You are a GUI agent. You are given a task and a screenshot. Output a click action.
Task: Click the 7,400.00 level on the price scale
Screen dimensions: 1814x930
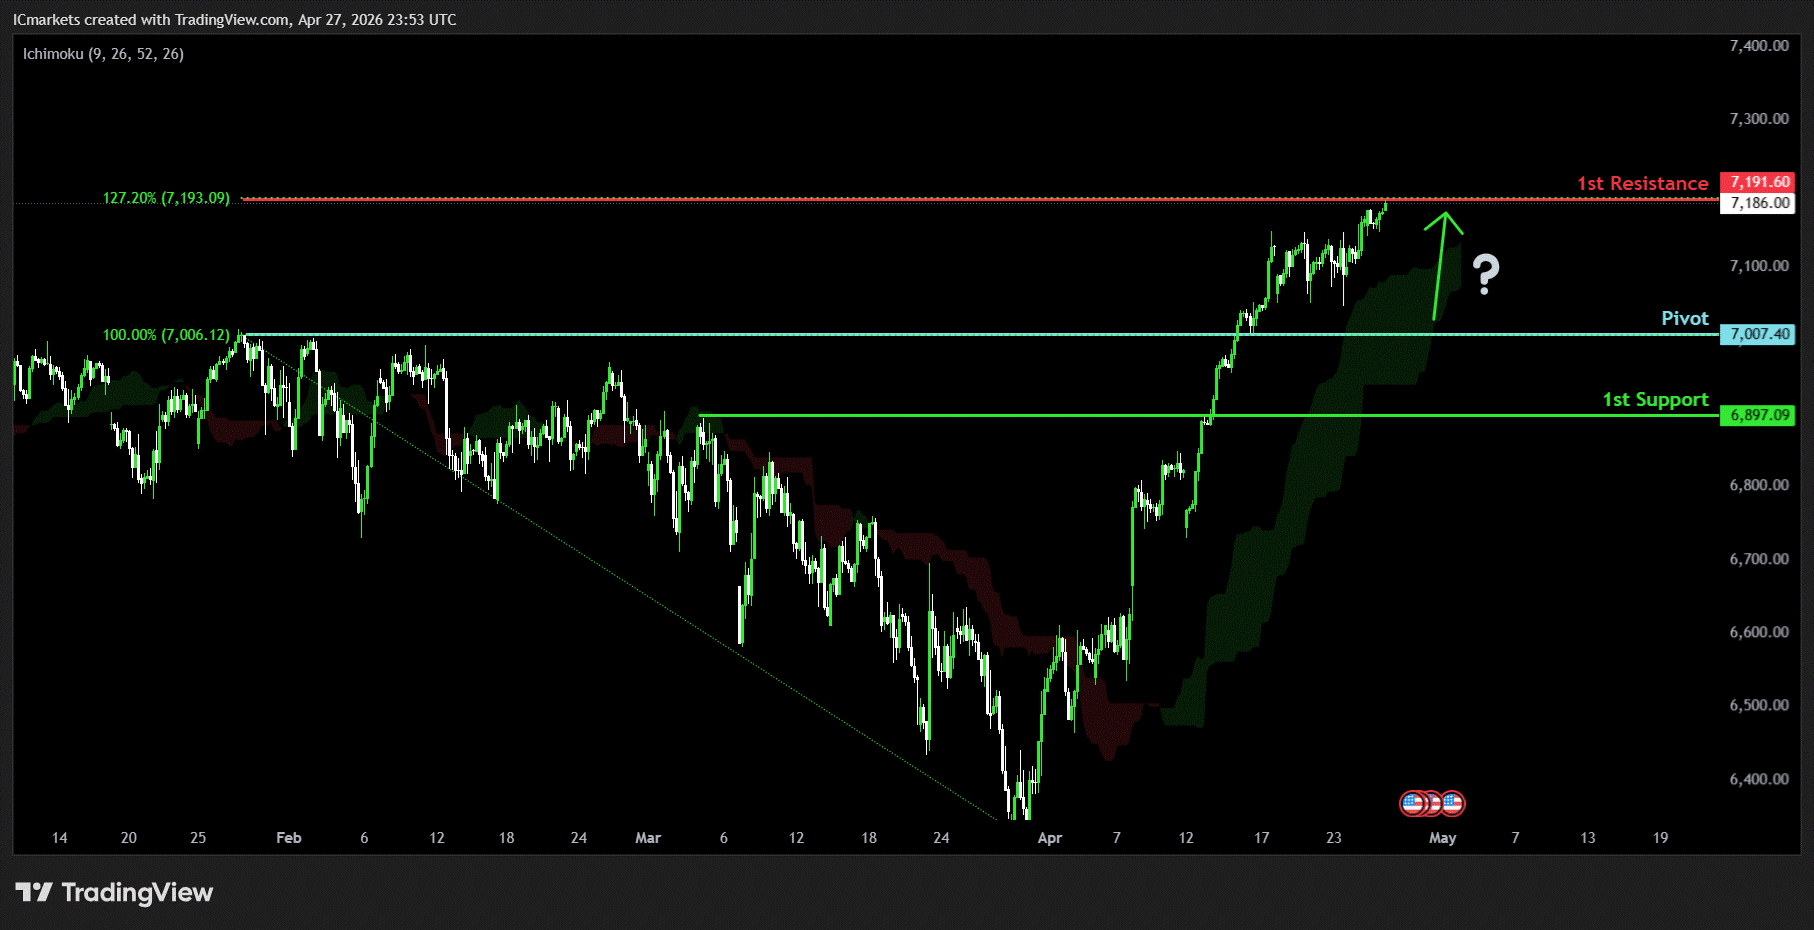[x=1758, y=46]
